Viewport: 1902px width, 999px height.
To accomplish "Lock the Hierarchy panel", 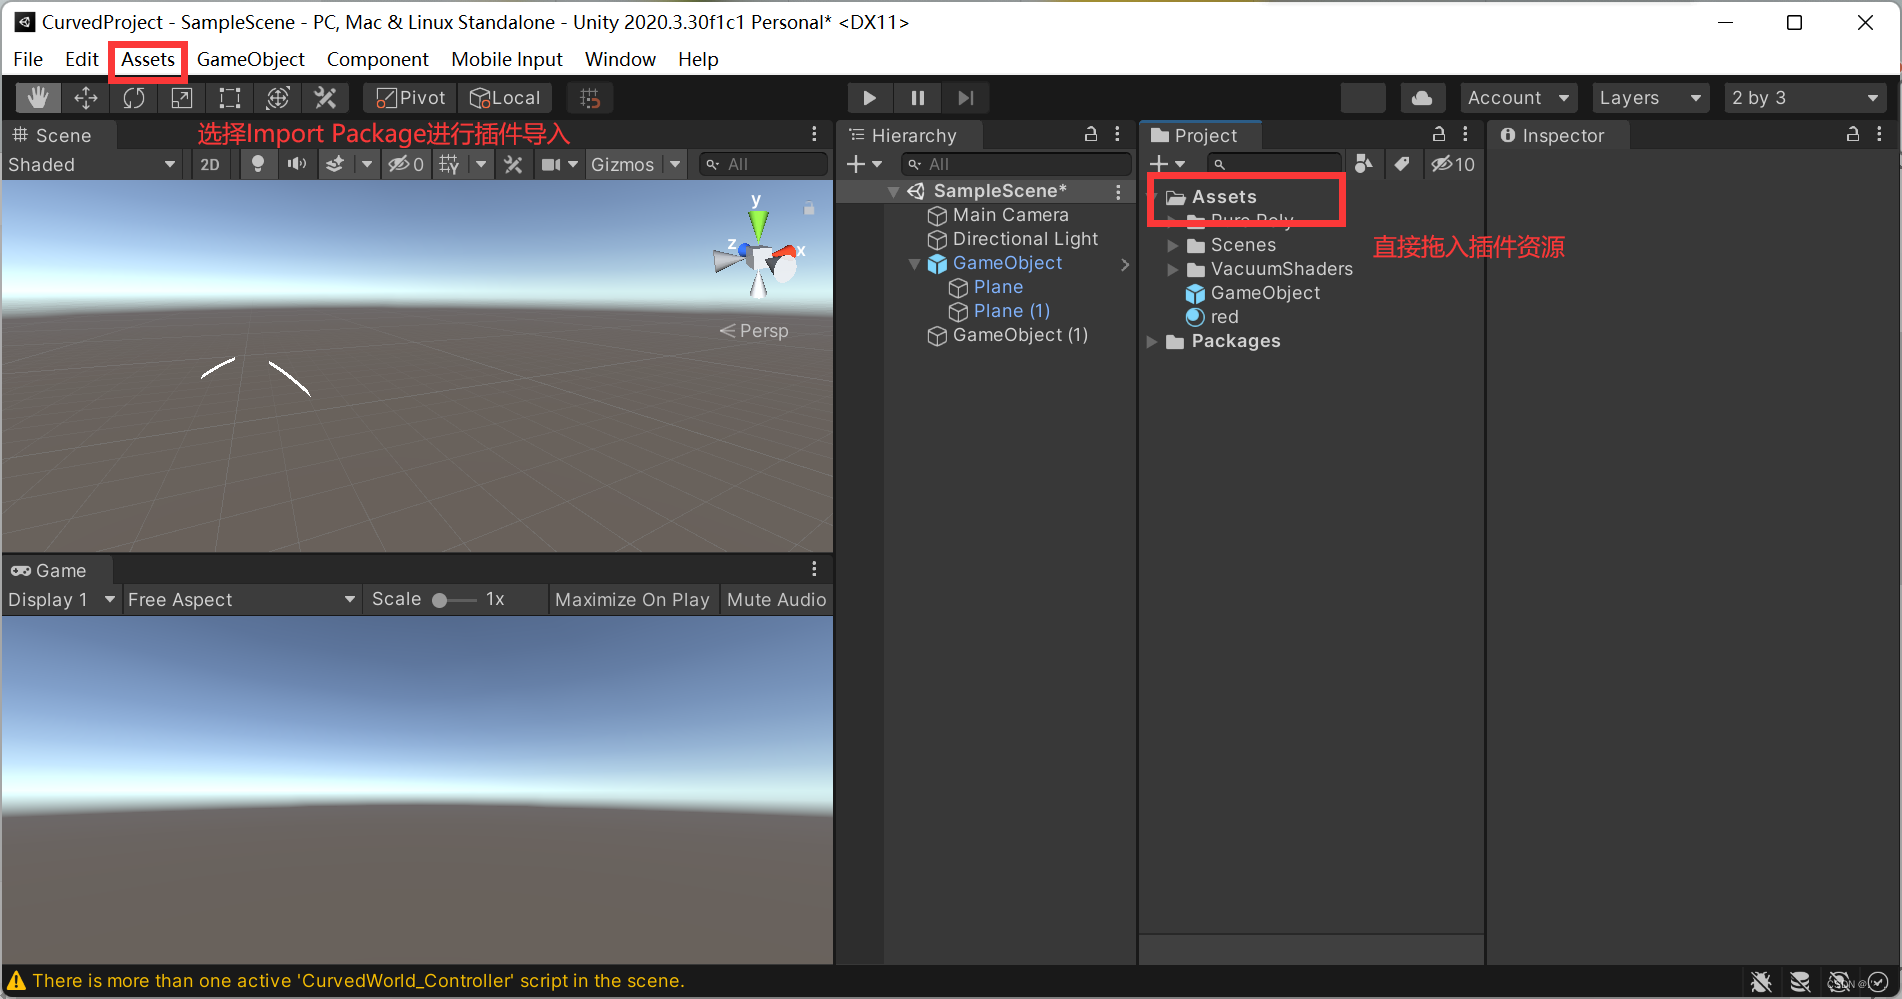I will tap(1091, 134).
